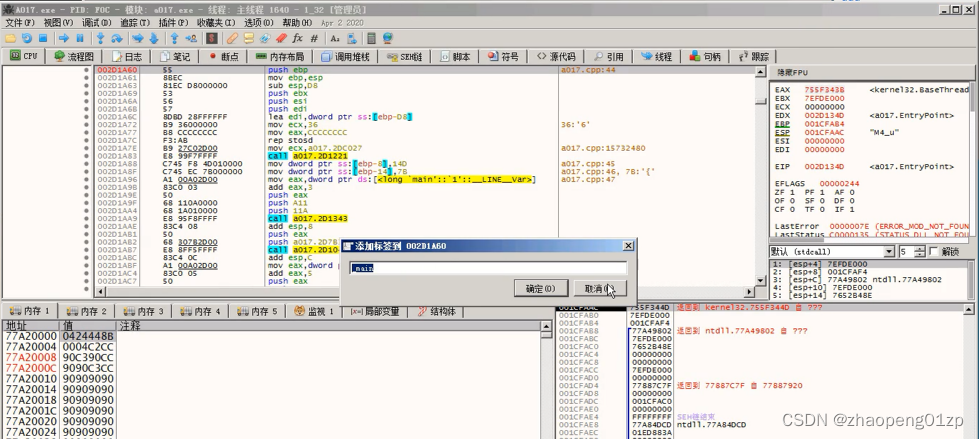Switch to the 调用堆栈 call stack tab
Screen dimensions: 979x439
click(x=345, y=56)
